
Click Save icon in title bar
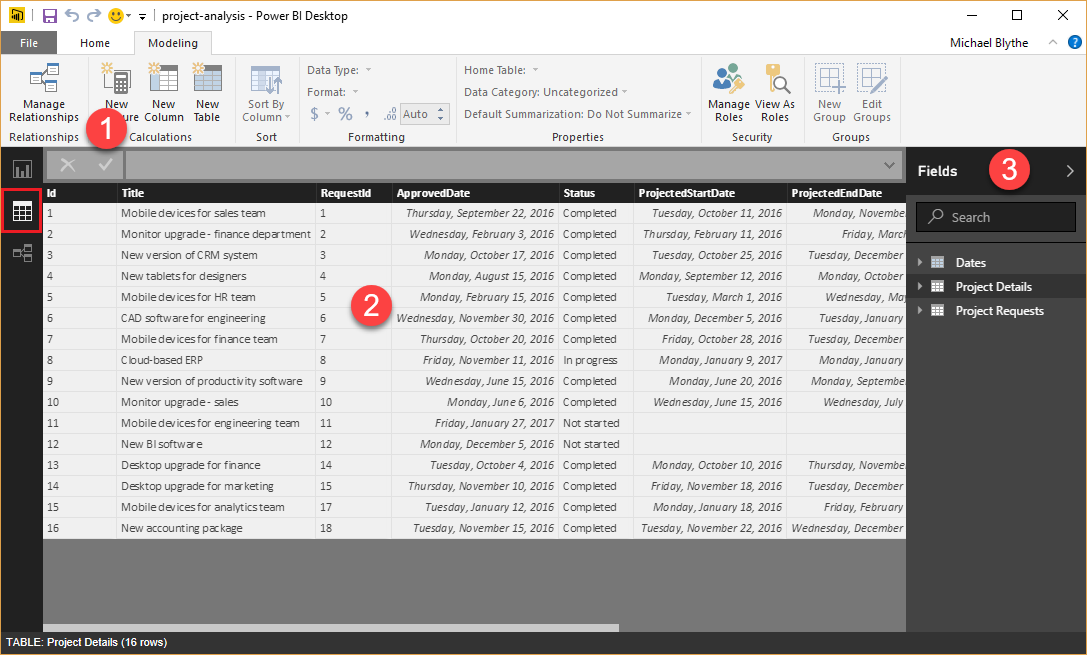(x=49, y=15)
